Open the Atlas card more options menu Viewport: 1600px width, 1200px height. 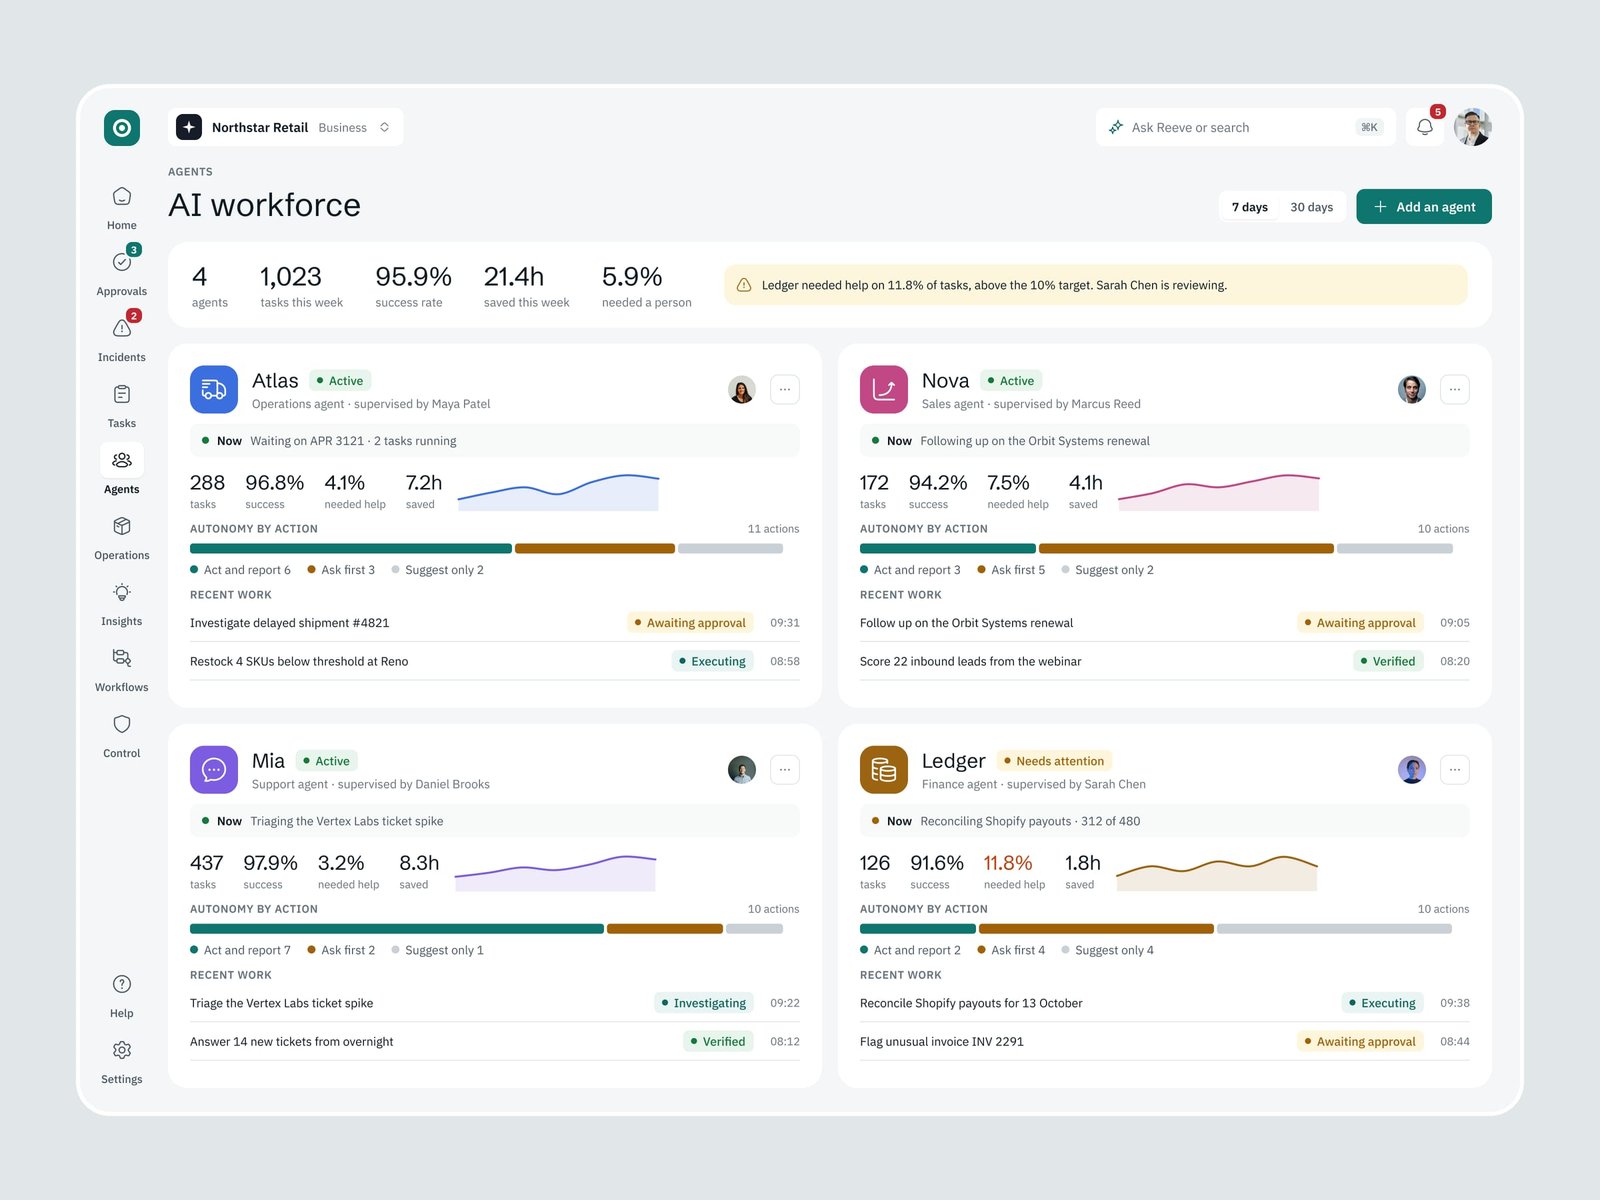coord(785,390)
